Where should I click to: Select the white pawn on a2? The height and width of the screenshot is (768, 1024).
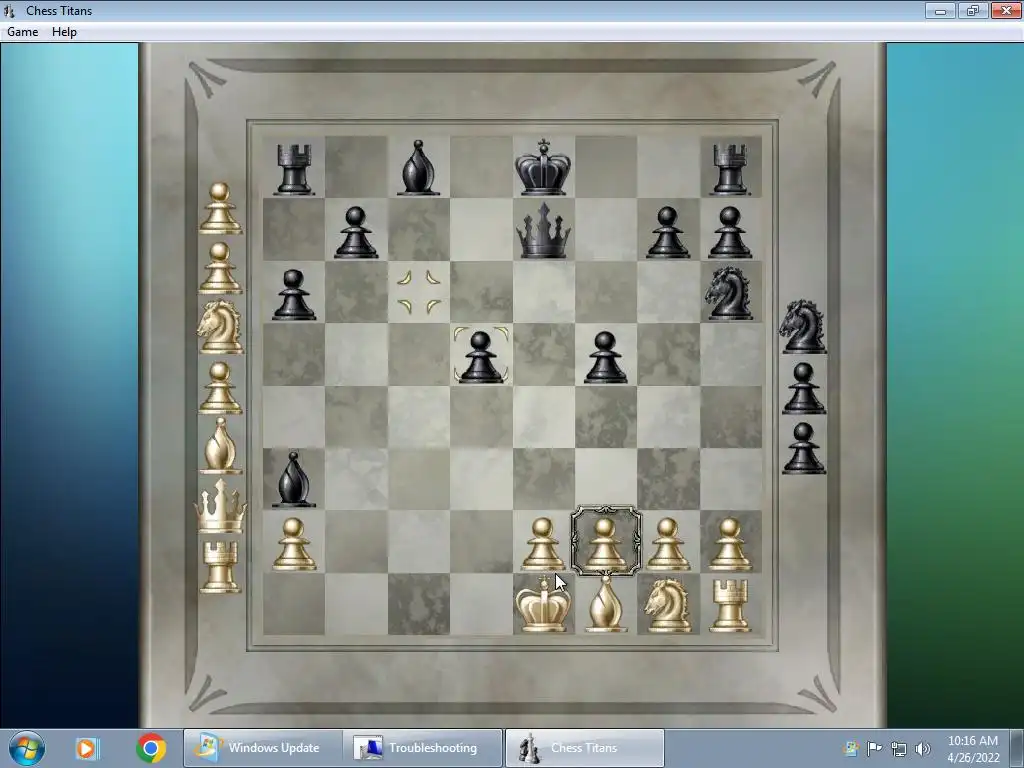[293, 544]
